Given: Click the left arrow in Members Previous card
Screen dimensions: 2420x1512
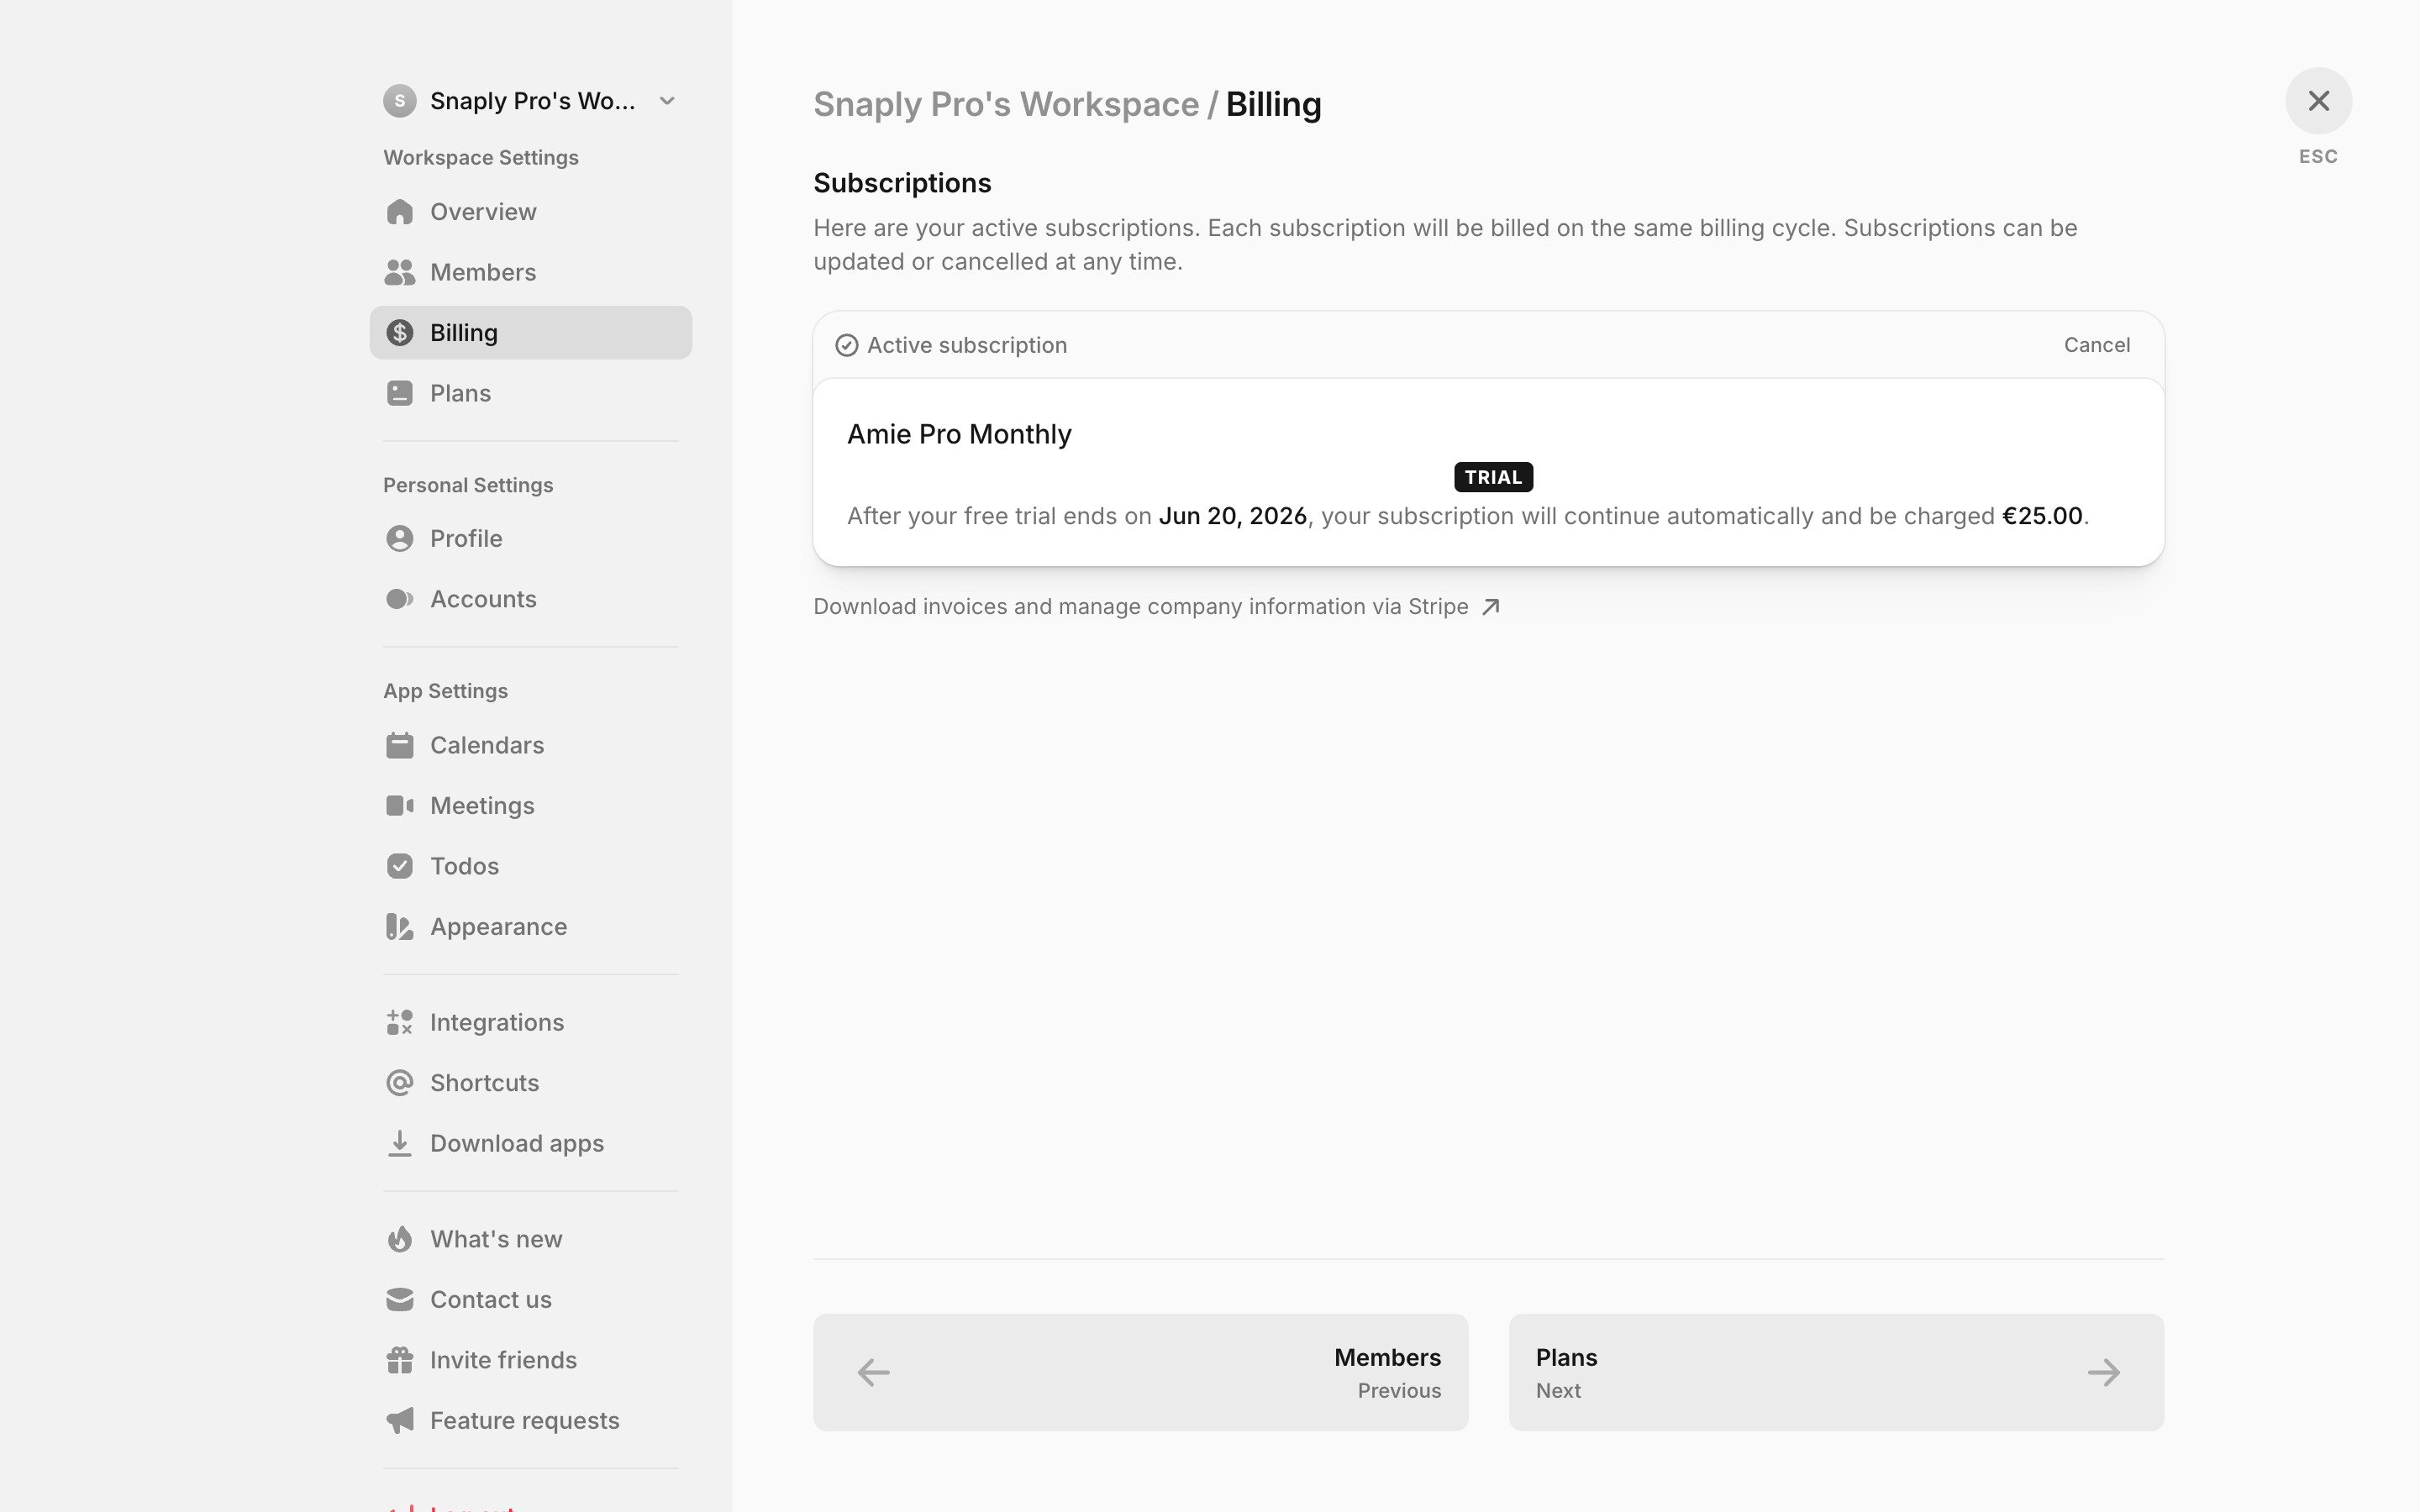Looking at the screenshot, I should [873, 1372].
